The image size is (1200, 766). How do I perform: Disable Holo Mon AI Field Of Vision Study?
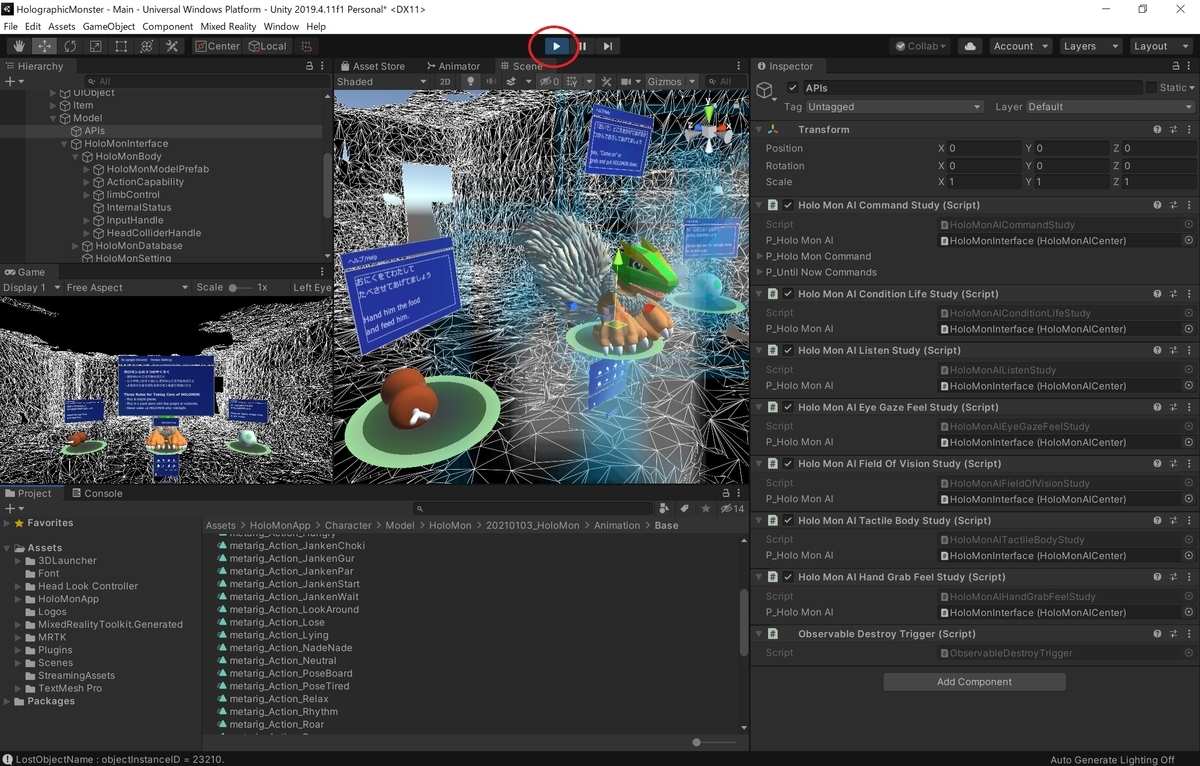point(788,464)
